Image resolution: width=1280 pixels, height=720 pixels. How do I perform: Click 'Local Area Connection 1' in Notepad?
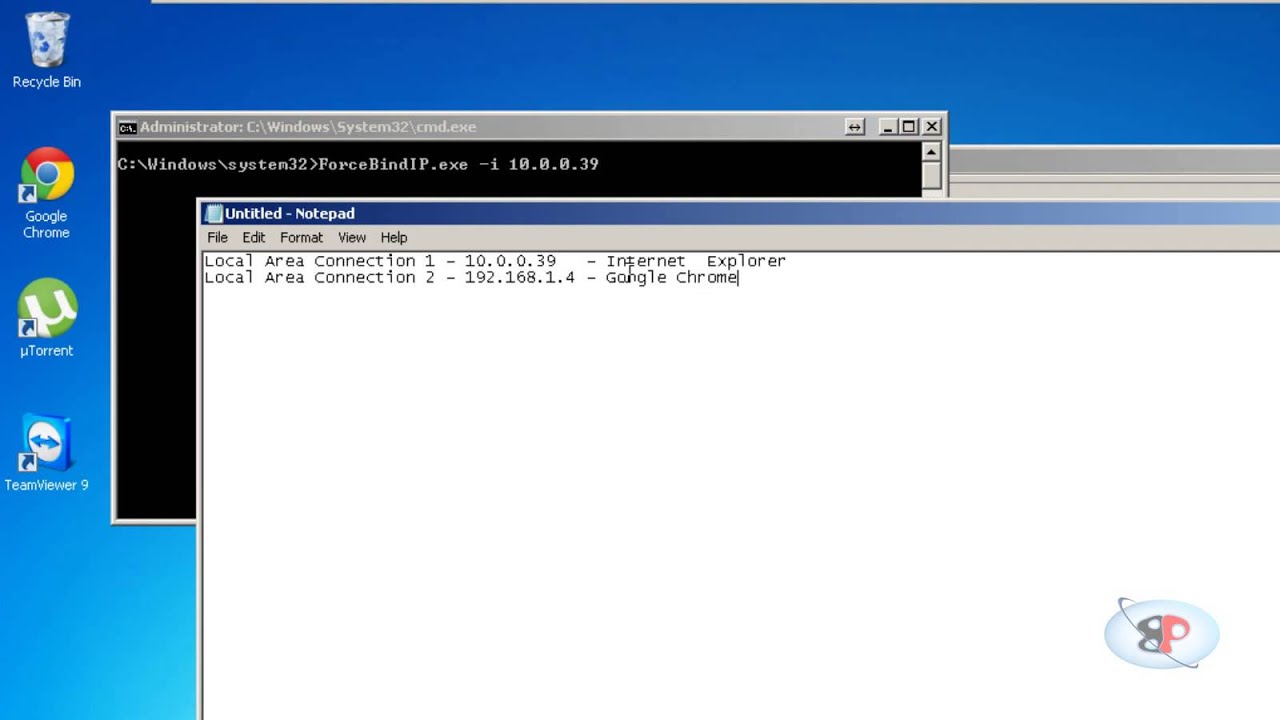click(320, 261)
